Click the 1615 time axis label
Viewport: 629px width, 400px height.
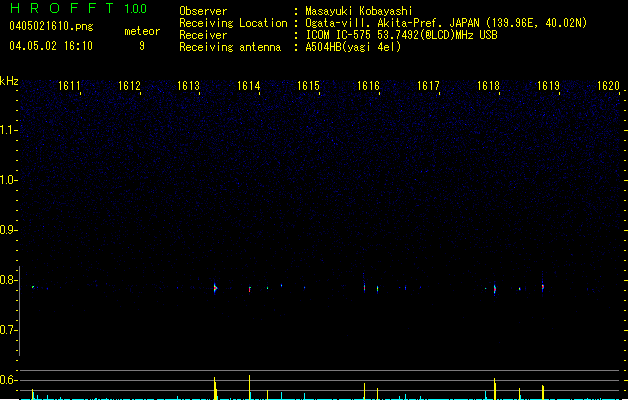click(308, 86)
